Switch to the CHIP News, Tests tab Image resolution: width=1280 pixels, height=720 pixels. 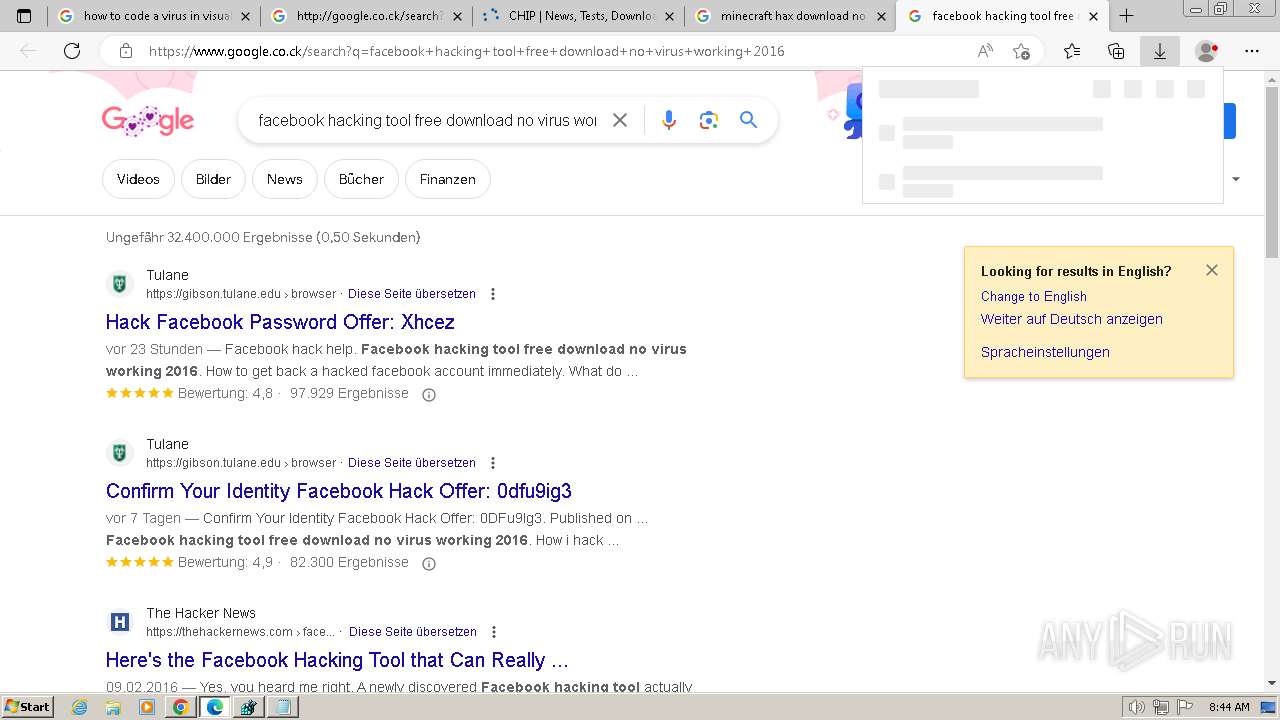tap(579, 16)
